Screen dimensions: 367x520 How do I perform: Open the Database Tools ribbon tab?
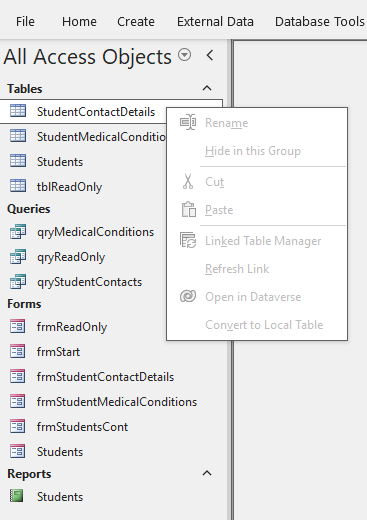(x=320, y=22)
